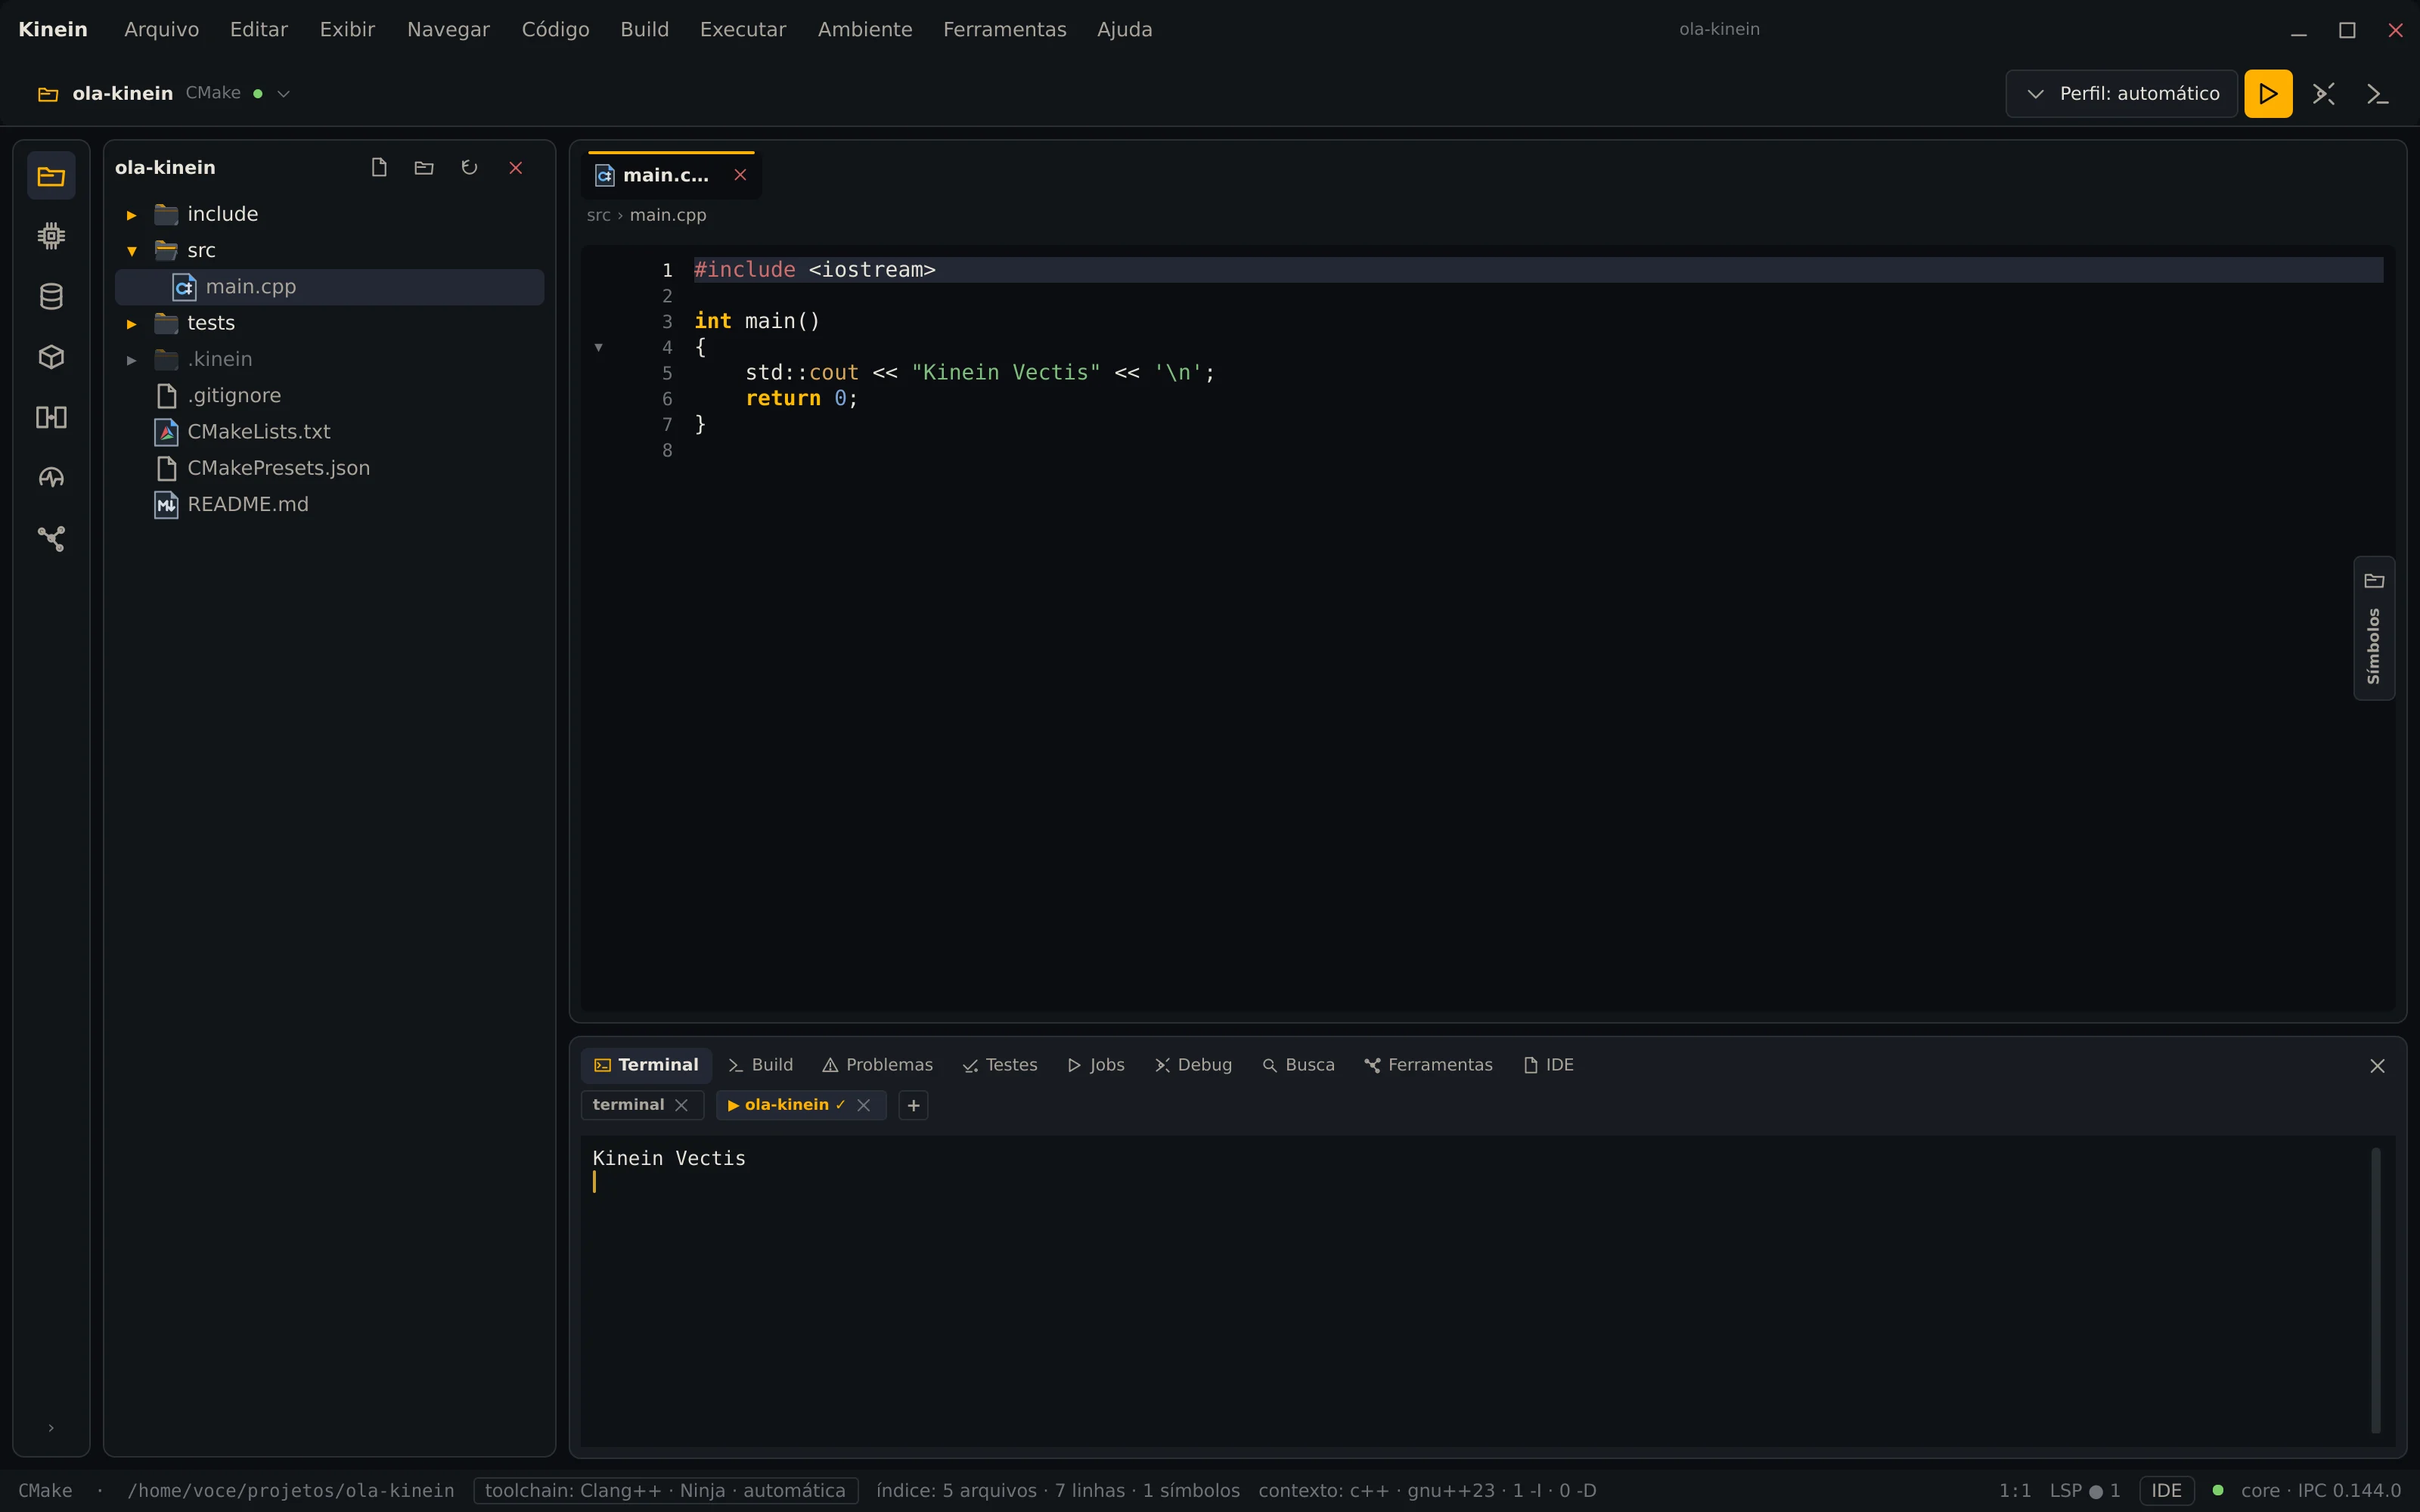Expand the .kinein folder
2420x1512 pixels.
[131, 359]
